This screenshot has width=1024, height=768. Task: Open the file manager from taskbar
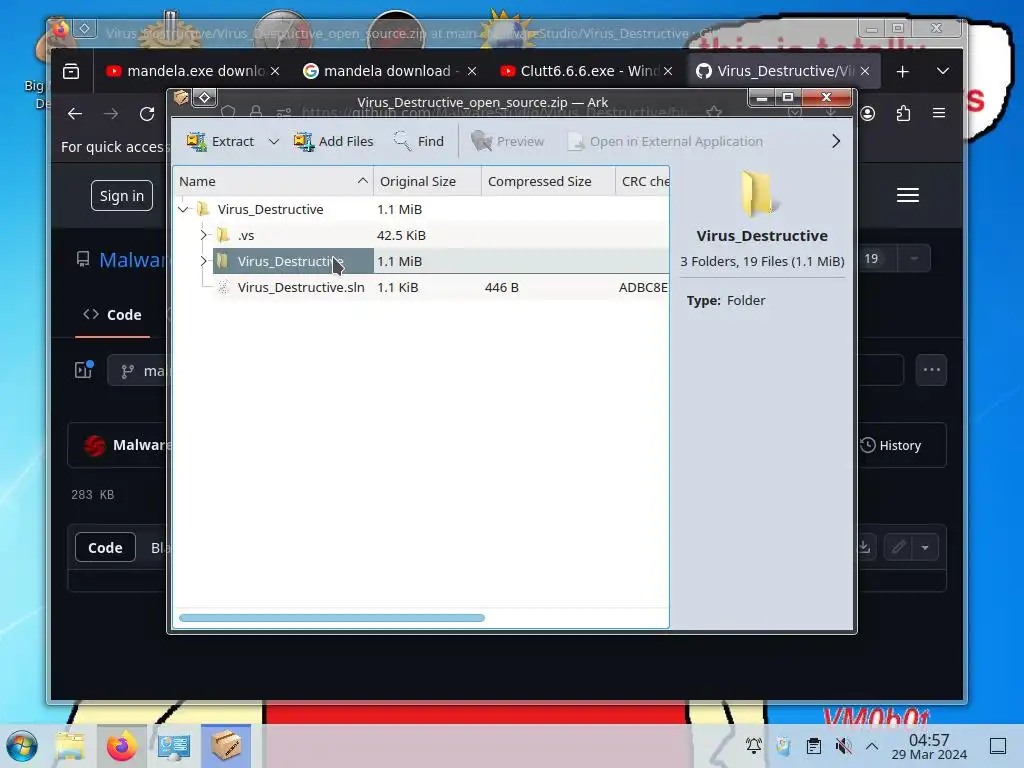coord(70,746)
